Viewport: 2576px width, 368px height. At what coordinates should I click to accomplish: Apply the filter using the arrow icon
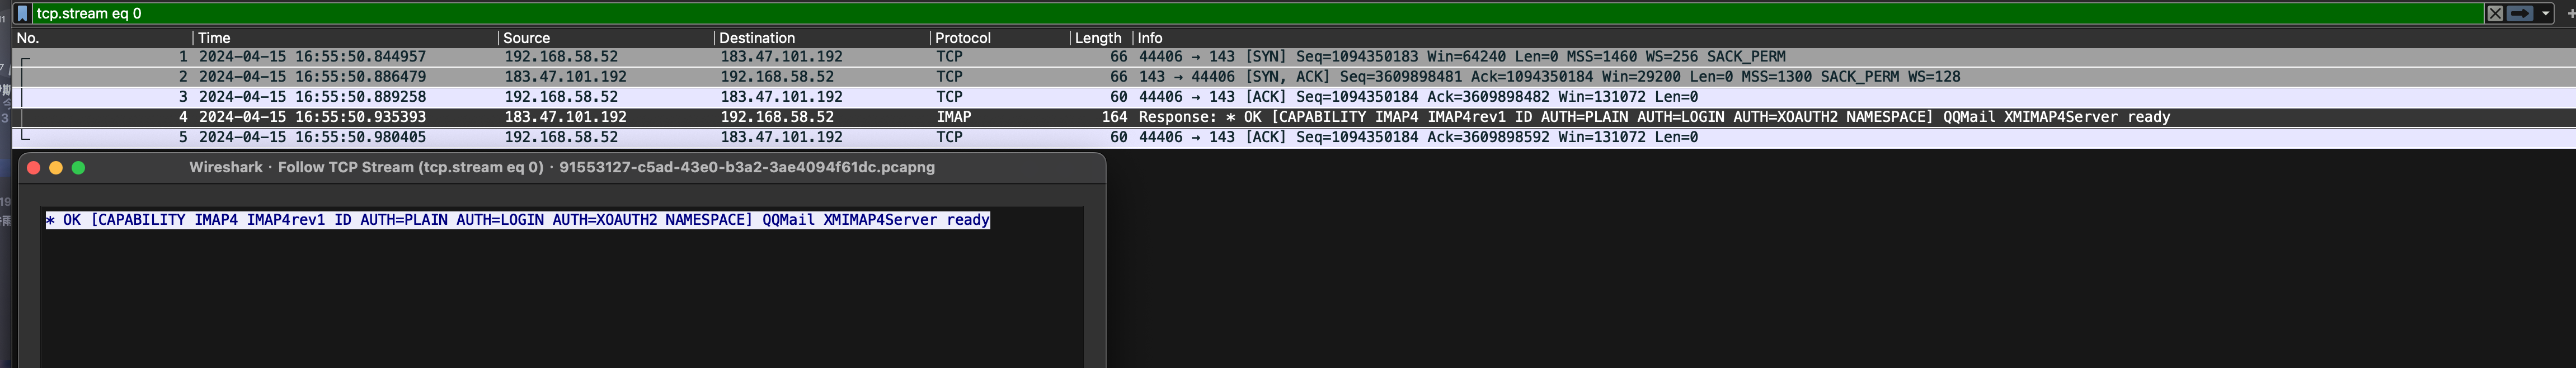click(2520, 13)
